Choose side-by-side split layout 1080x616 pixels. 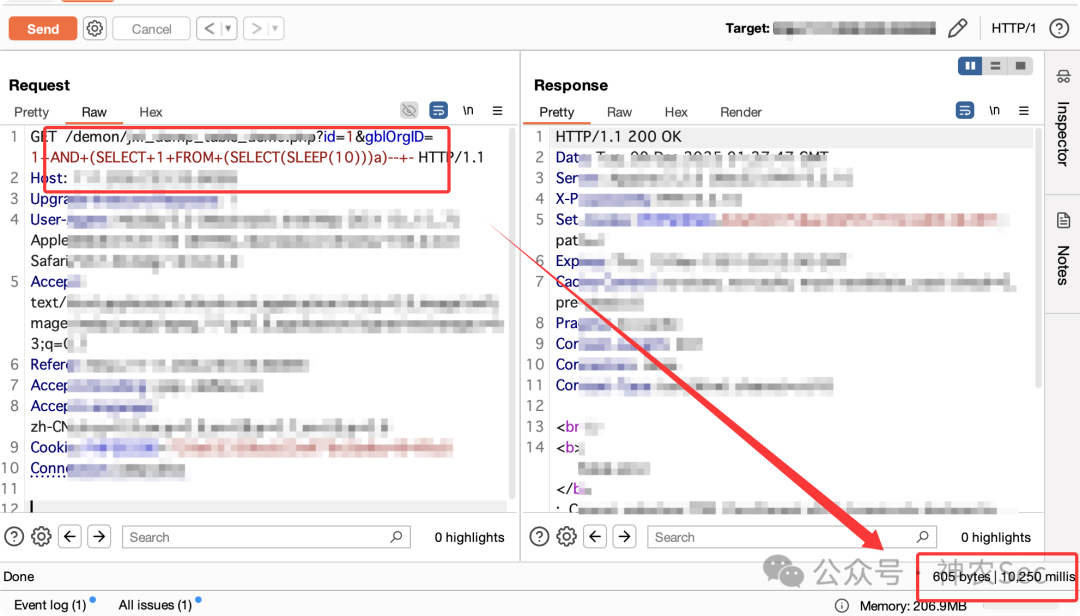(970, 65)
